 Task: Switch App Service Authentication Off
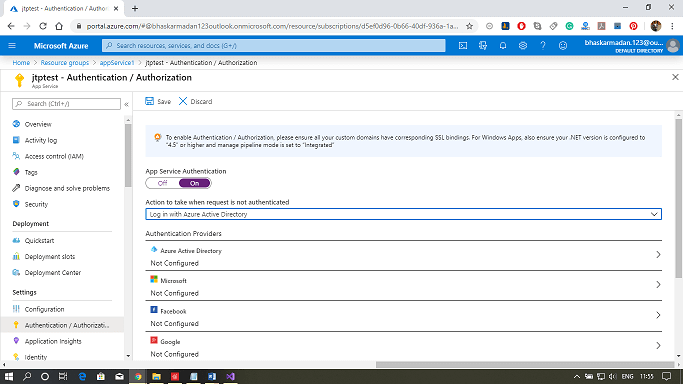coord(162,183)
